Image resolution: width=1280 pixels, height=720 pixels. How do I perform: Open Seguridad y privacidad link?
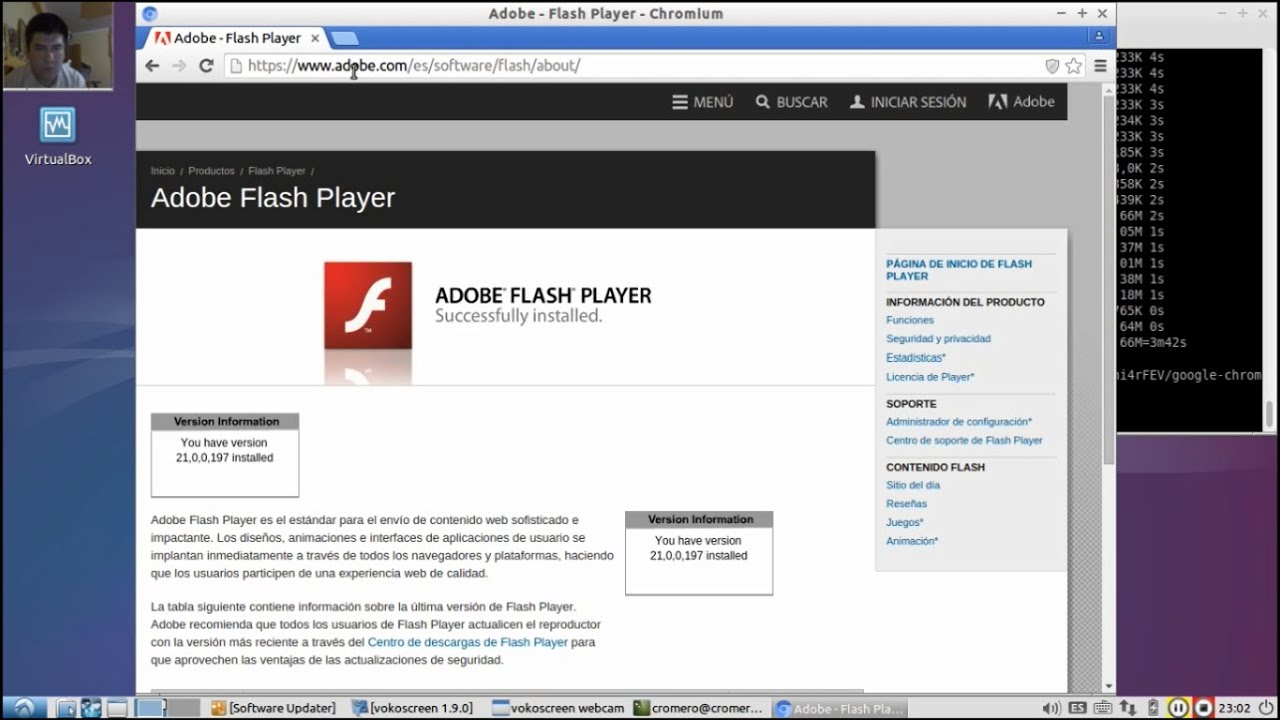(x=938, y=339)
